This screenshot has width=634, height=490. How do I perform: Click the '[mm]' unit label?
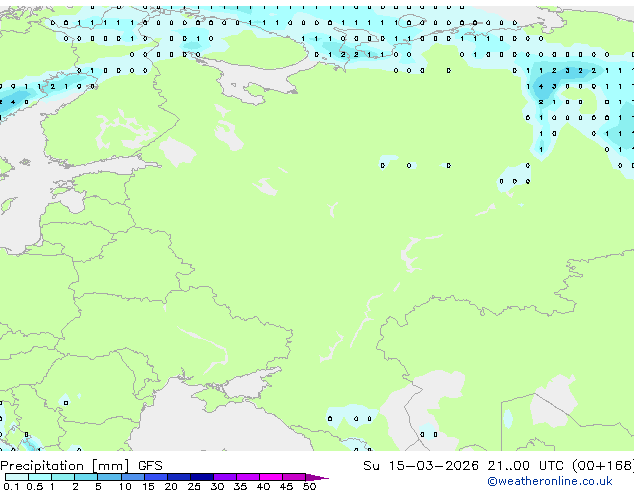tap(111, 466)
